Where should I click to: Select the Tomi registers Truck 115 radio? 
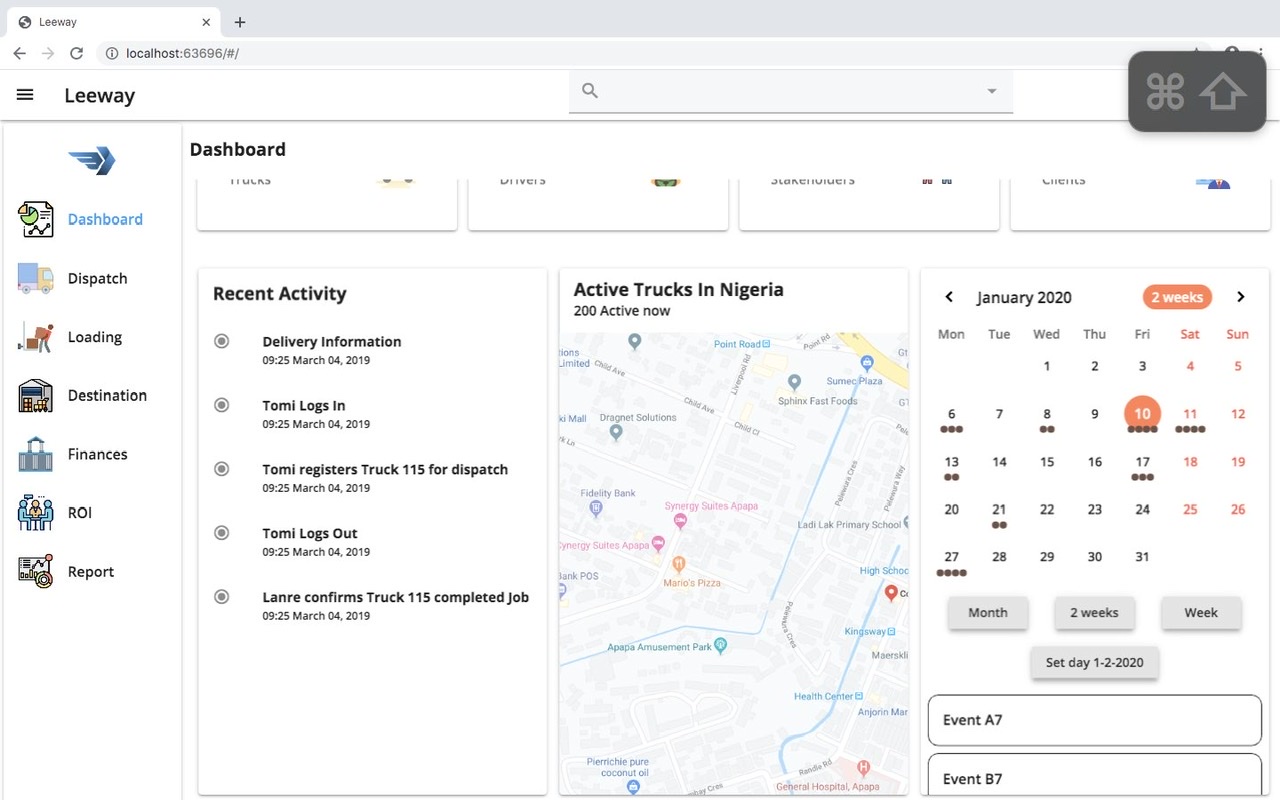coord(222,469)
